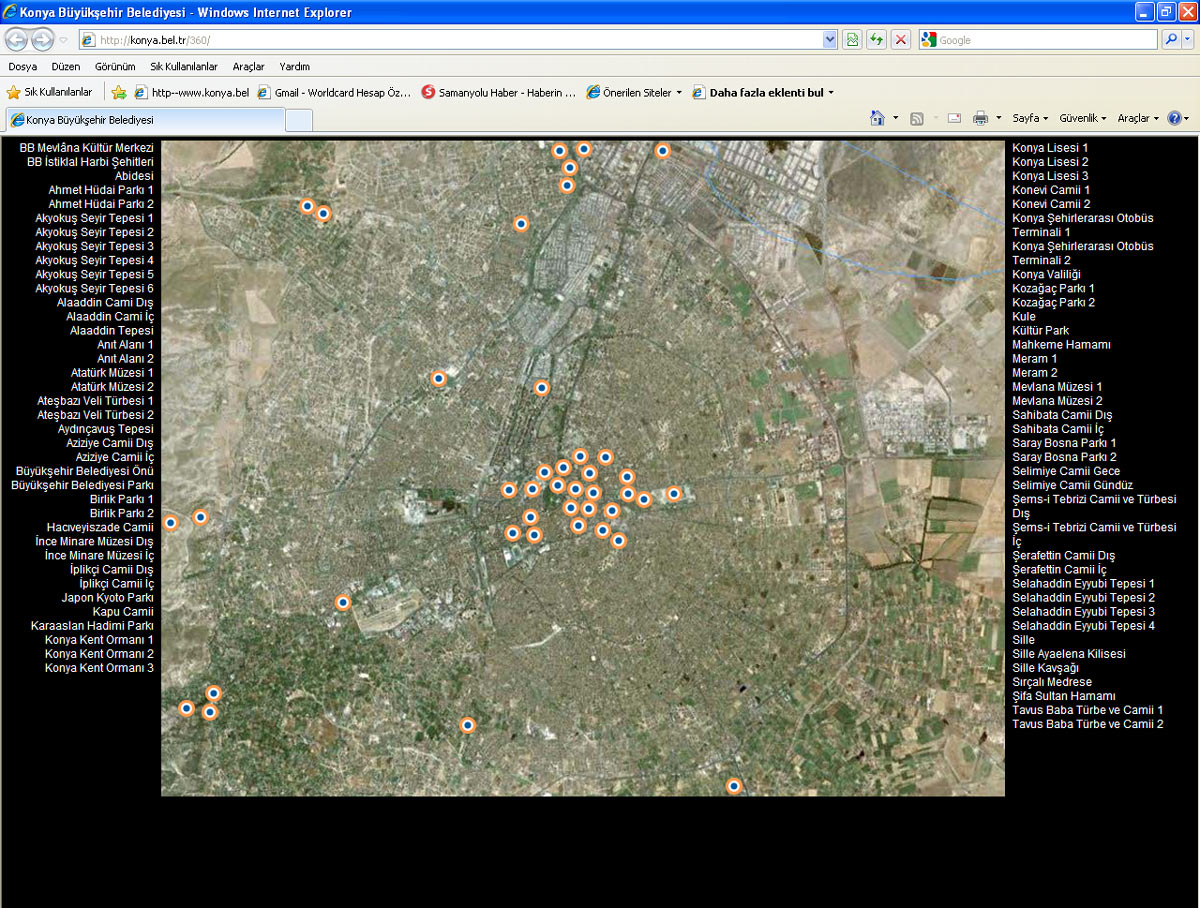Open the Kültür Park link
The height and width of the screenshot is (908, 1200).
pyautogui.click(x=1040, y=330)
